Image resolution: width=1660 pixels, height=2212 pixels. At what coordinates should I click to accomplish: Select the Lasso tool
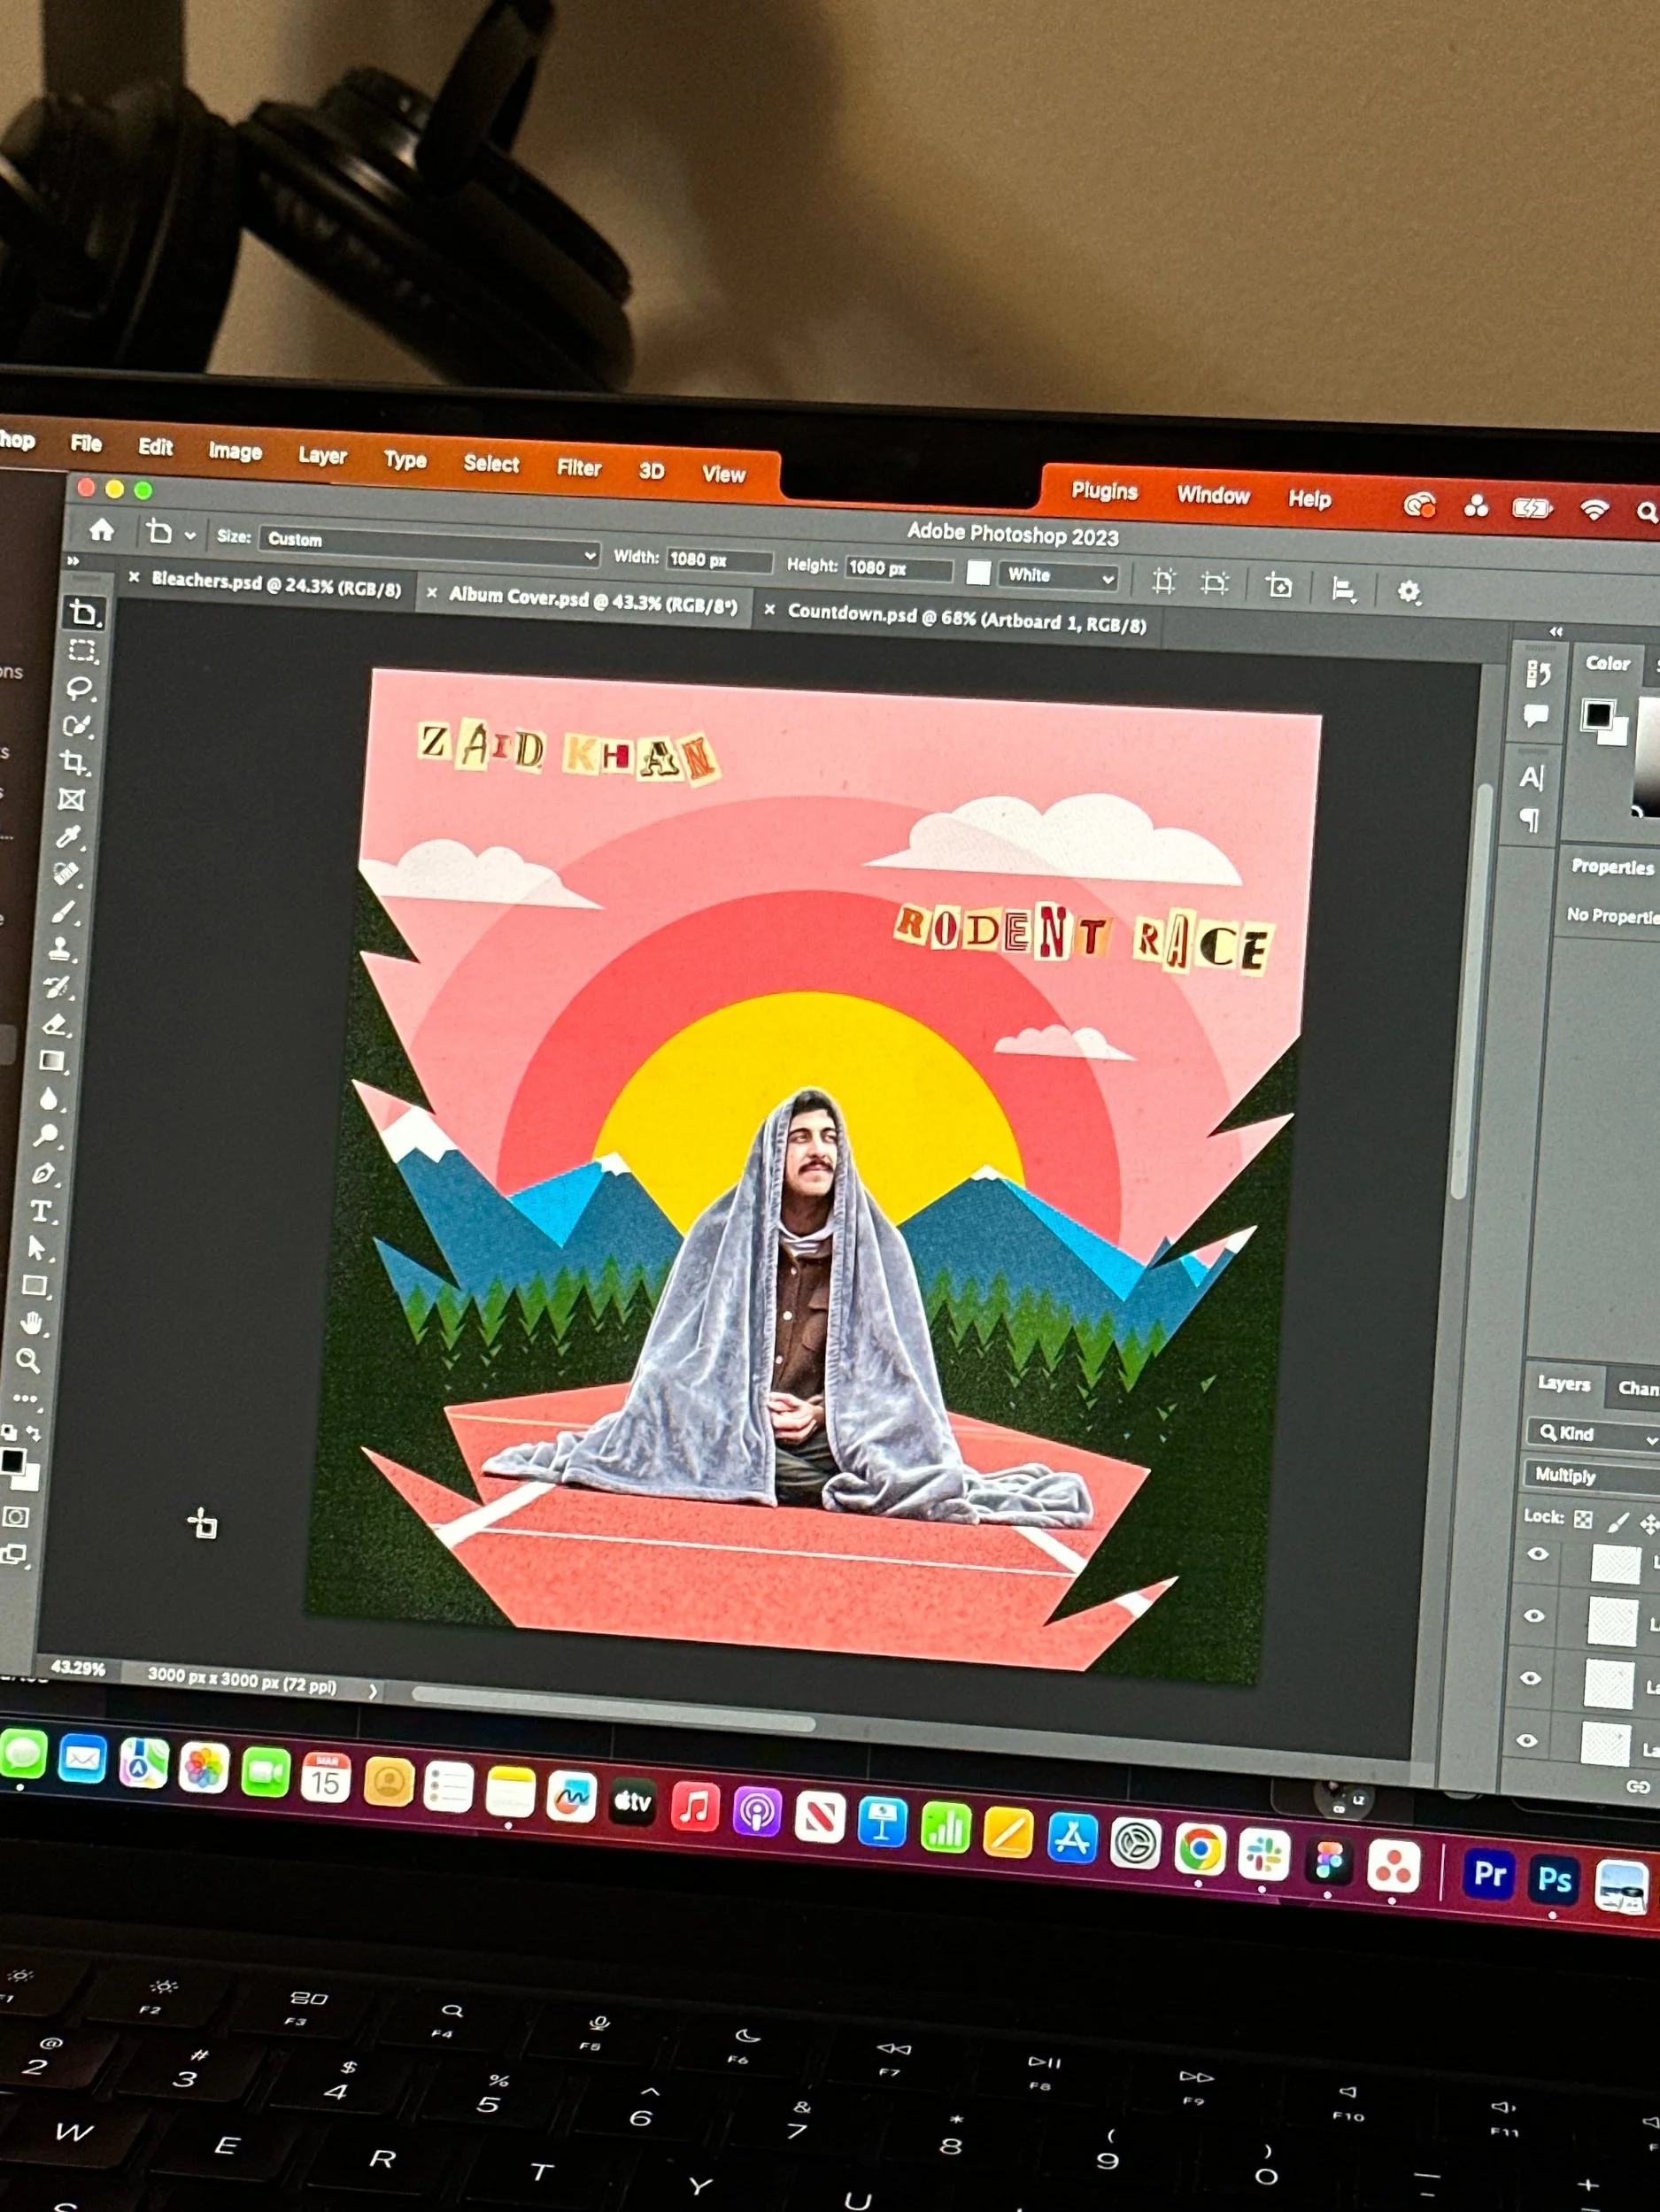79,689
